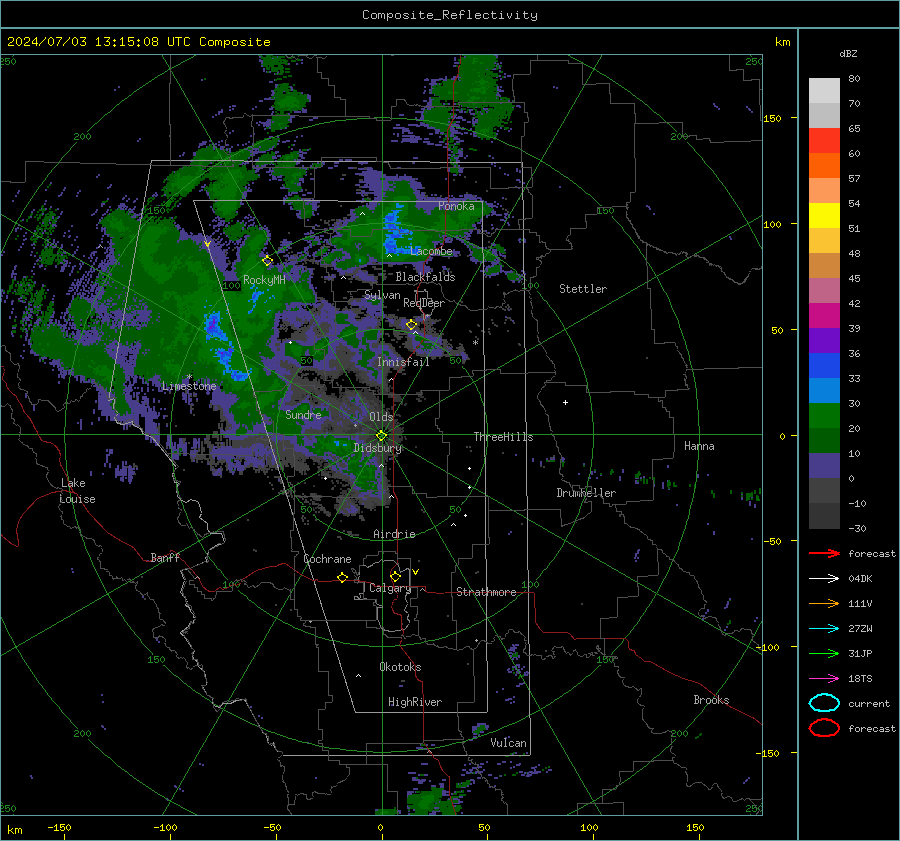Pick the red 65 dBZ legend swatch
The width and height of the screenshot is (900, 841).
pyautogui.click(x=824, y=140)
